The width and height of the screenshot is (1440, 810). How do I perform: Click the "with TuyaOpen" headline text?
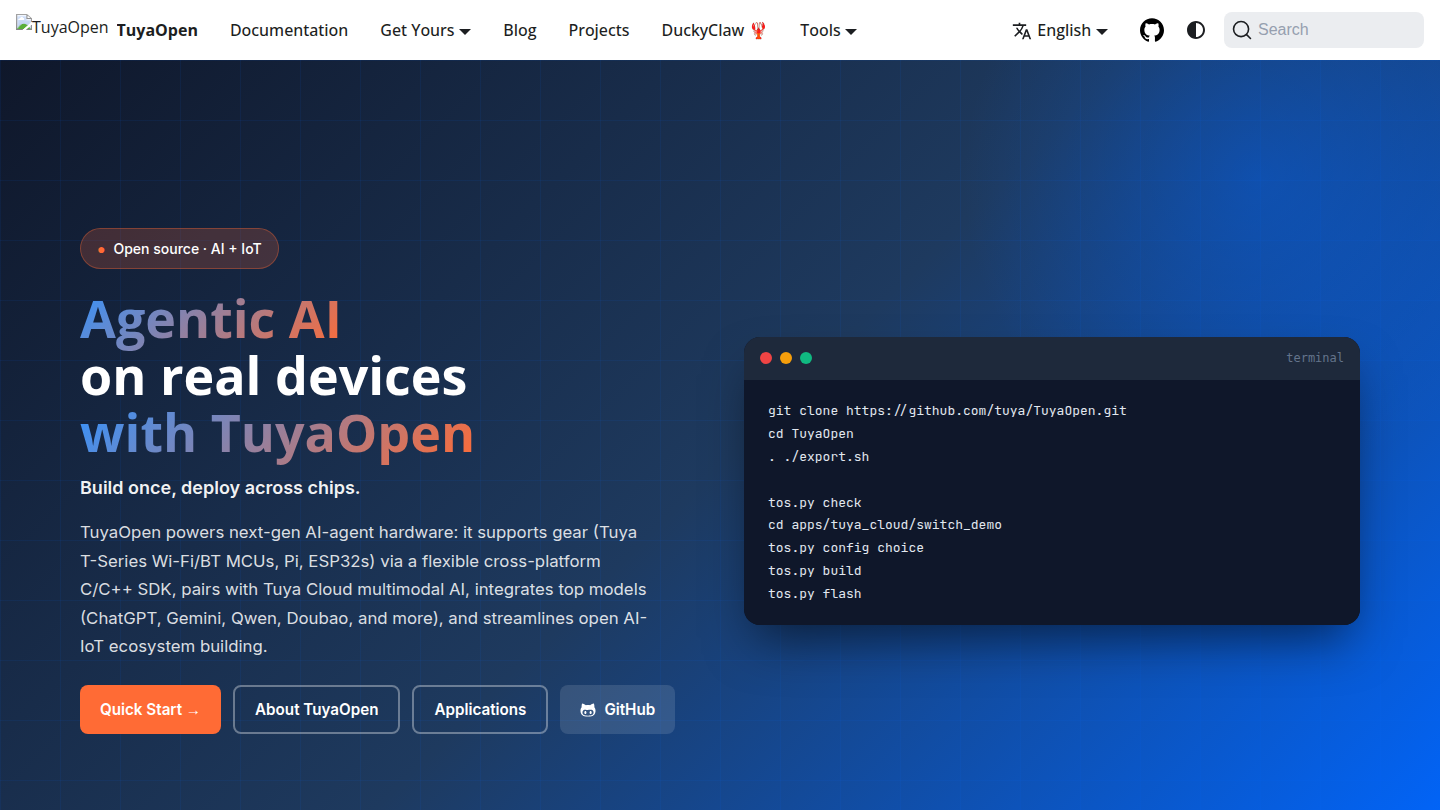[277, 434]
